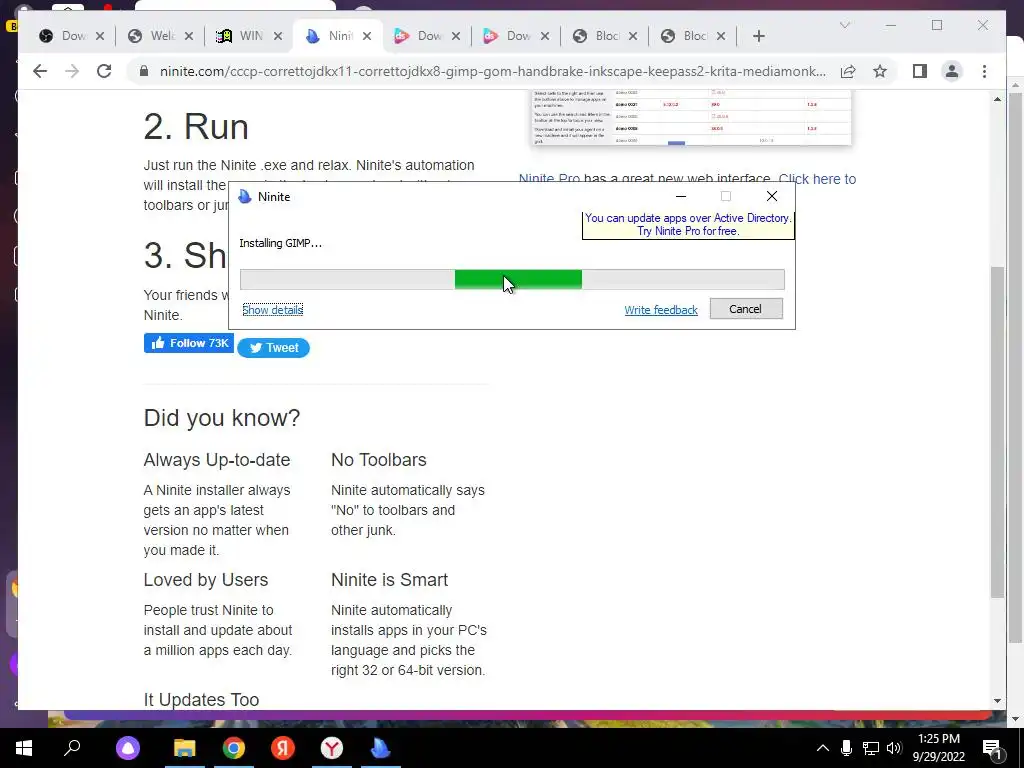Click the 'Loved by Users' heading
Image resolution: width=1024 pixels, height=768 pixels.
pos(206,580)
